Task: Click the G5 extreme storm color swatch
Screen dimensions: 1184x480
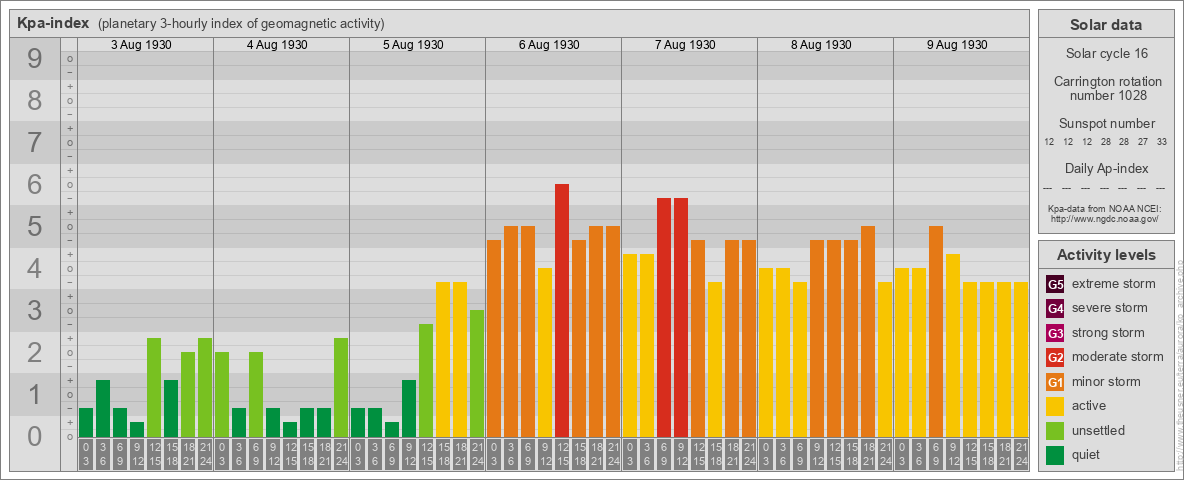Action: tap(1055, 284)
